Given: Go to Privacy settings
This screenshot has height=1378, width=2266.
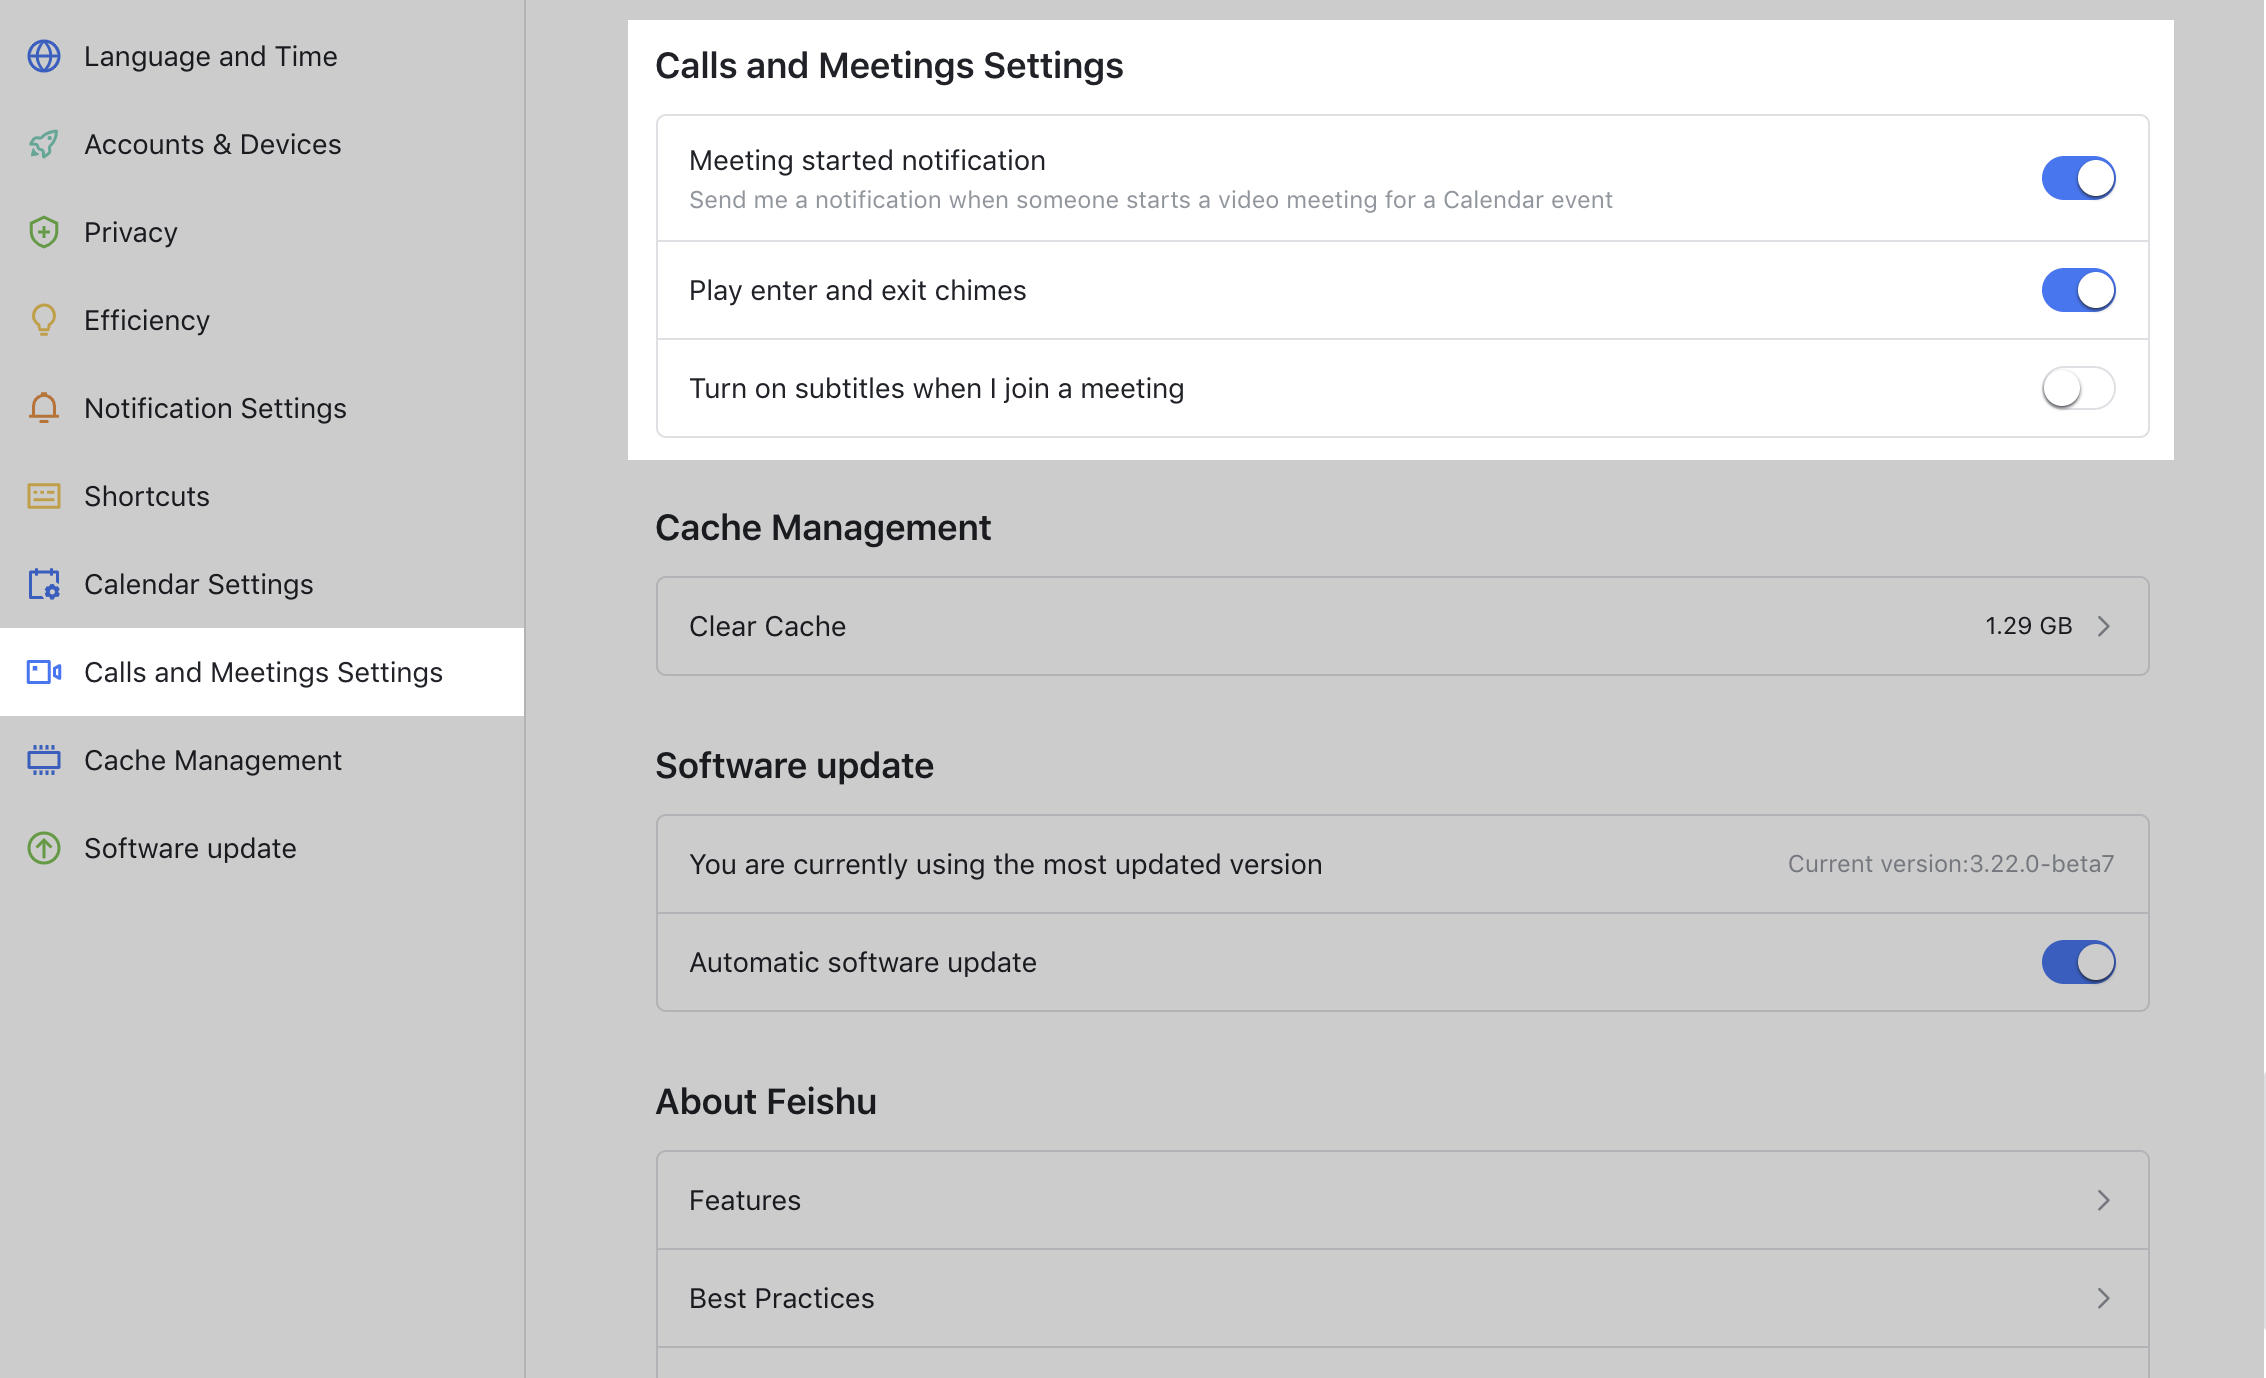Looking at the screenshot, I should [x=262, y=232].
